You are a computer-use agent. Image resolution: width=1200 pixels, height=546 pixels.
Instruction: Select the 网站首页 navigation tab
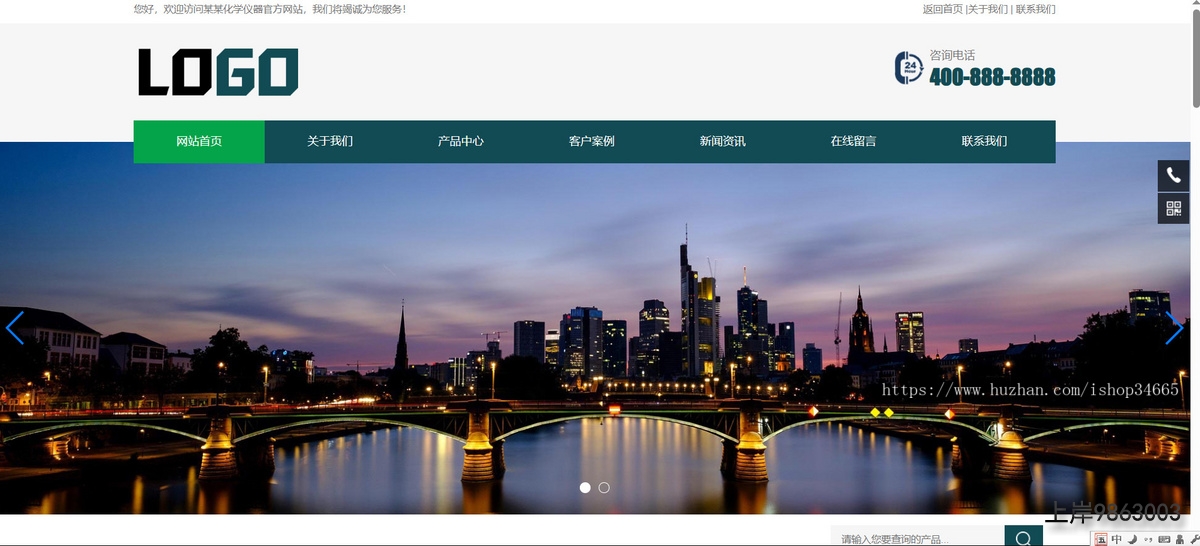(199, 141)
